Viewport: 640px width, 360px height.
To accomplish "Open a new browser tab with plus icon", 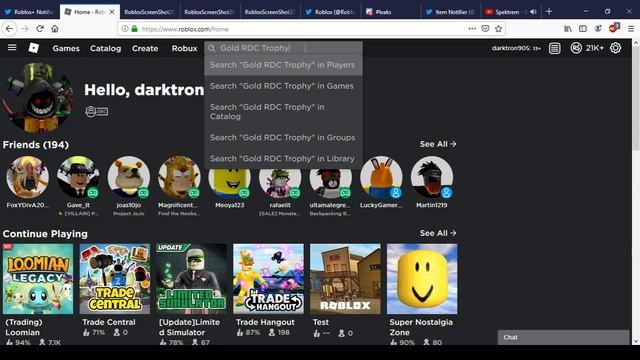I will [x=549, y=11].
